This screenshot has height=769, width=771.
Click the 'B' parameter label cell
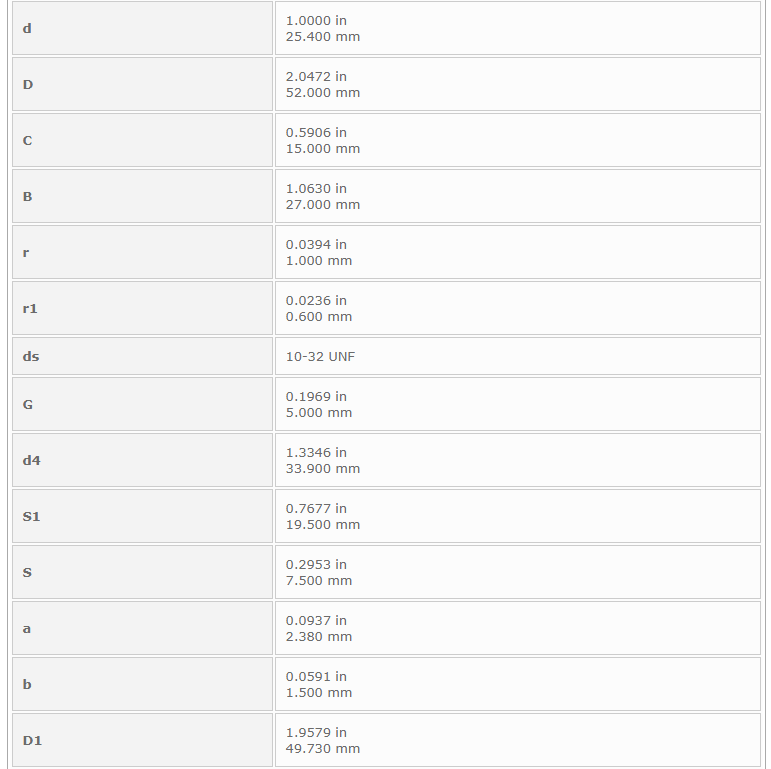(142, 196)
